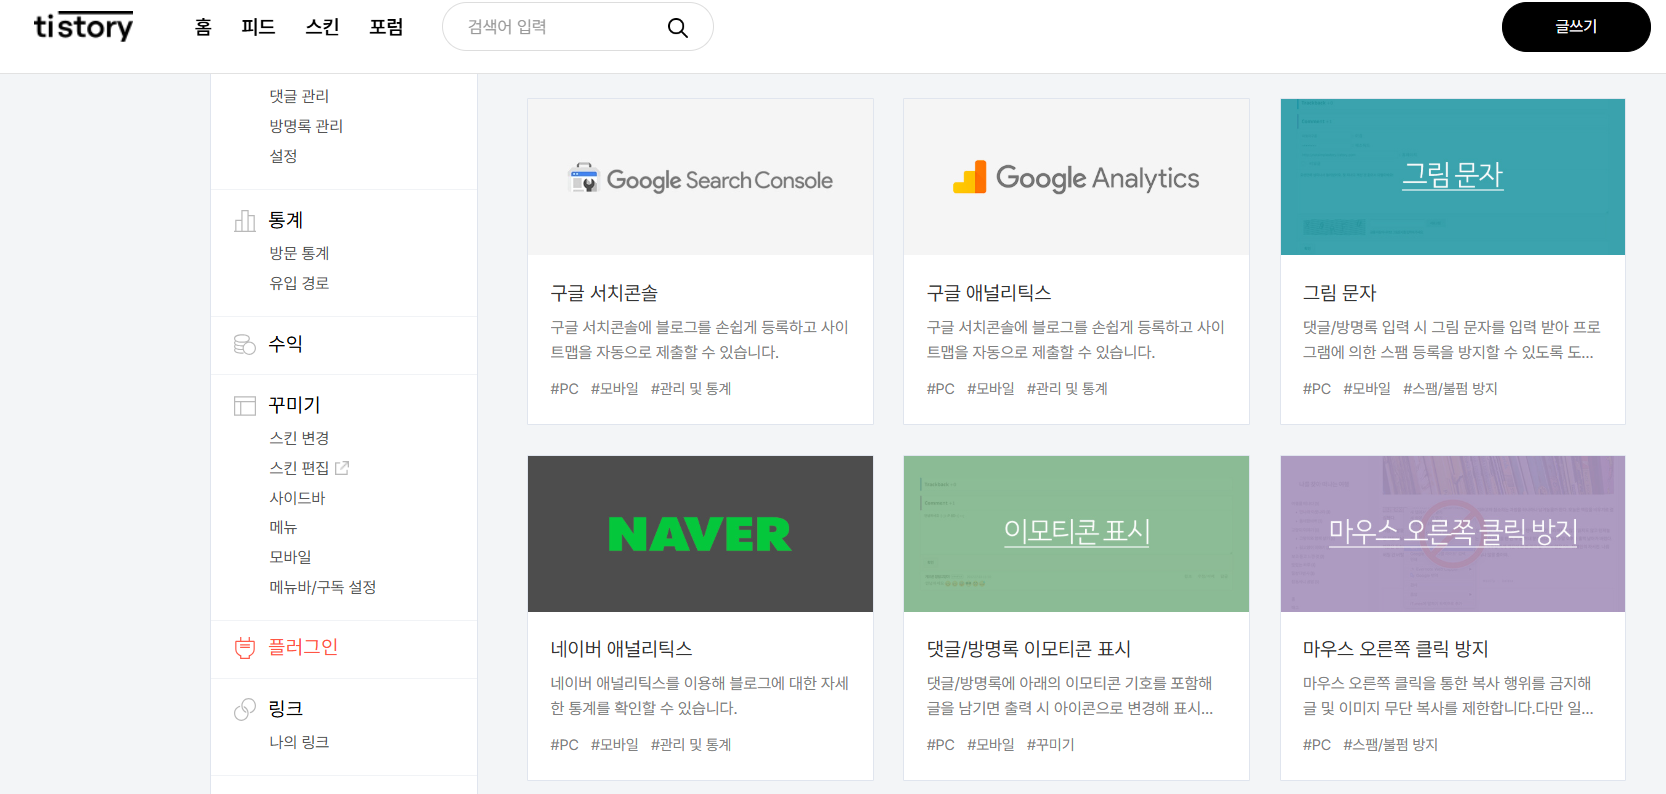Image resolution: width=1666 pixels, height=794 pixels.
Task: Open Google Search Console plugin thumbnail
Action: pos(700,177)
